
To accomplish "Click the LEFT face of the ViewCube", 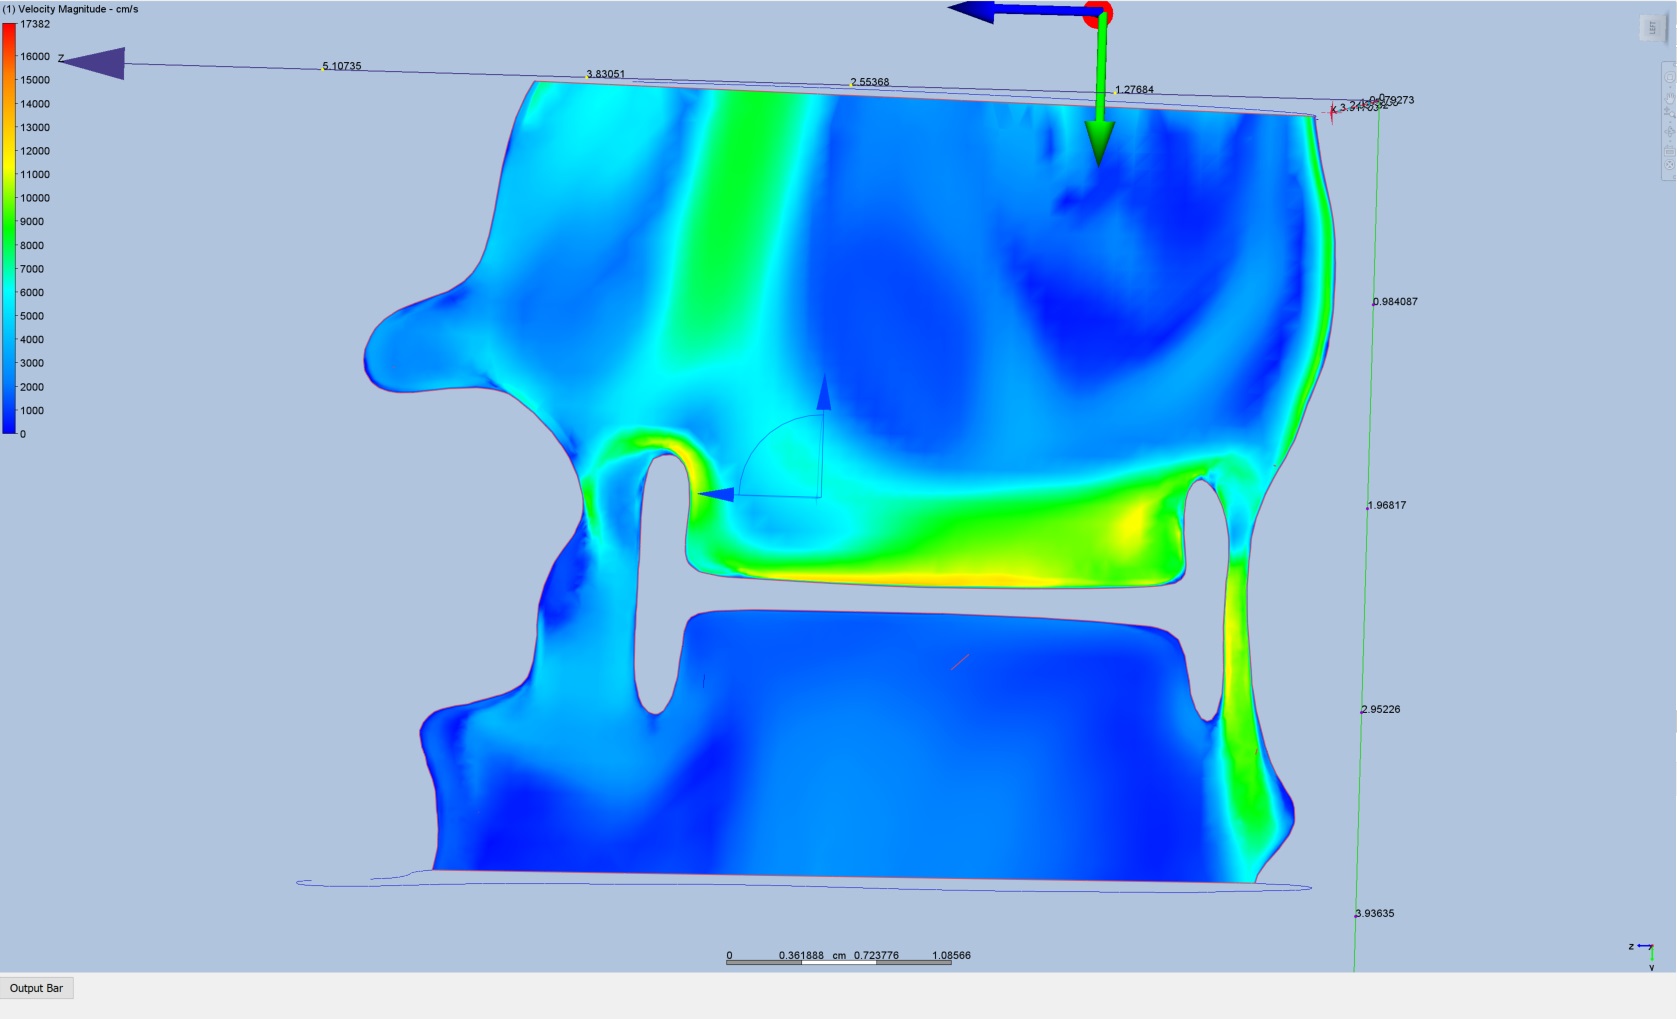I will (1653, 28).
